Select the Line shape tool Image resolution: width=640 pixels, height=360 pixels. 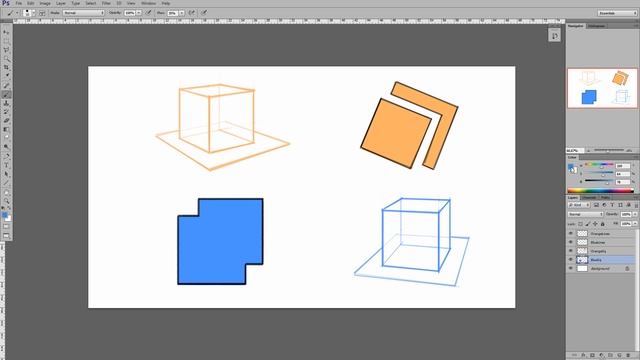click(x=6, y=183)
